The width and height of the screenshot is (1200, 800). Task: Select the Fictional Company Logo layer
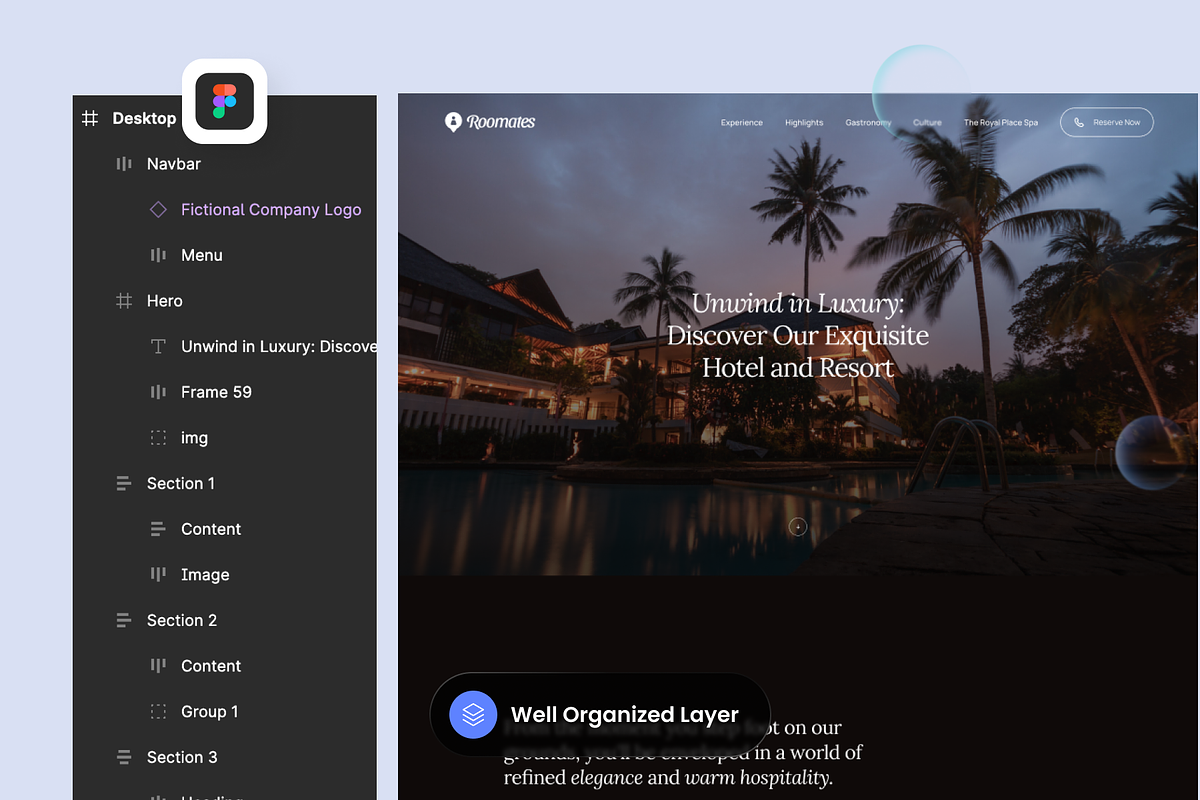(x=271, y=210)
